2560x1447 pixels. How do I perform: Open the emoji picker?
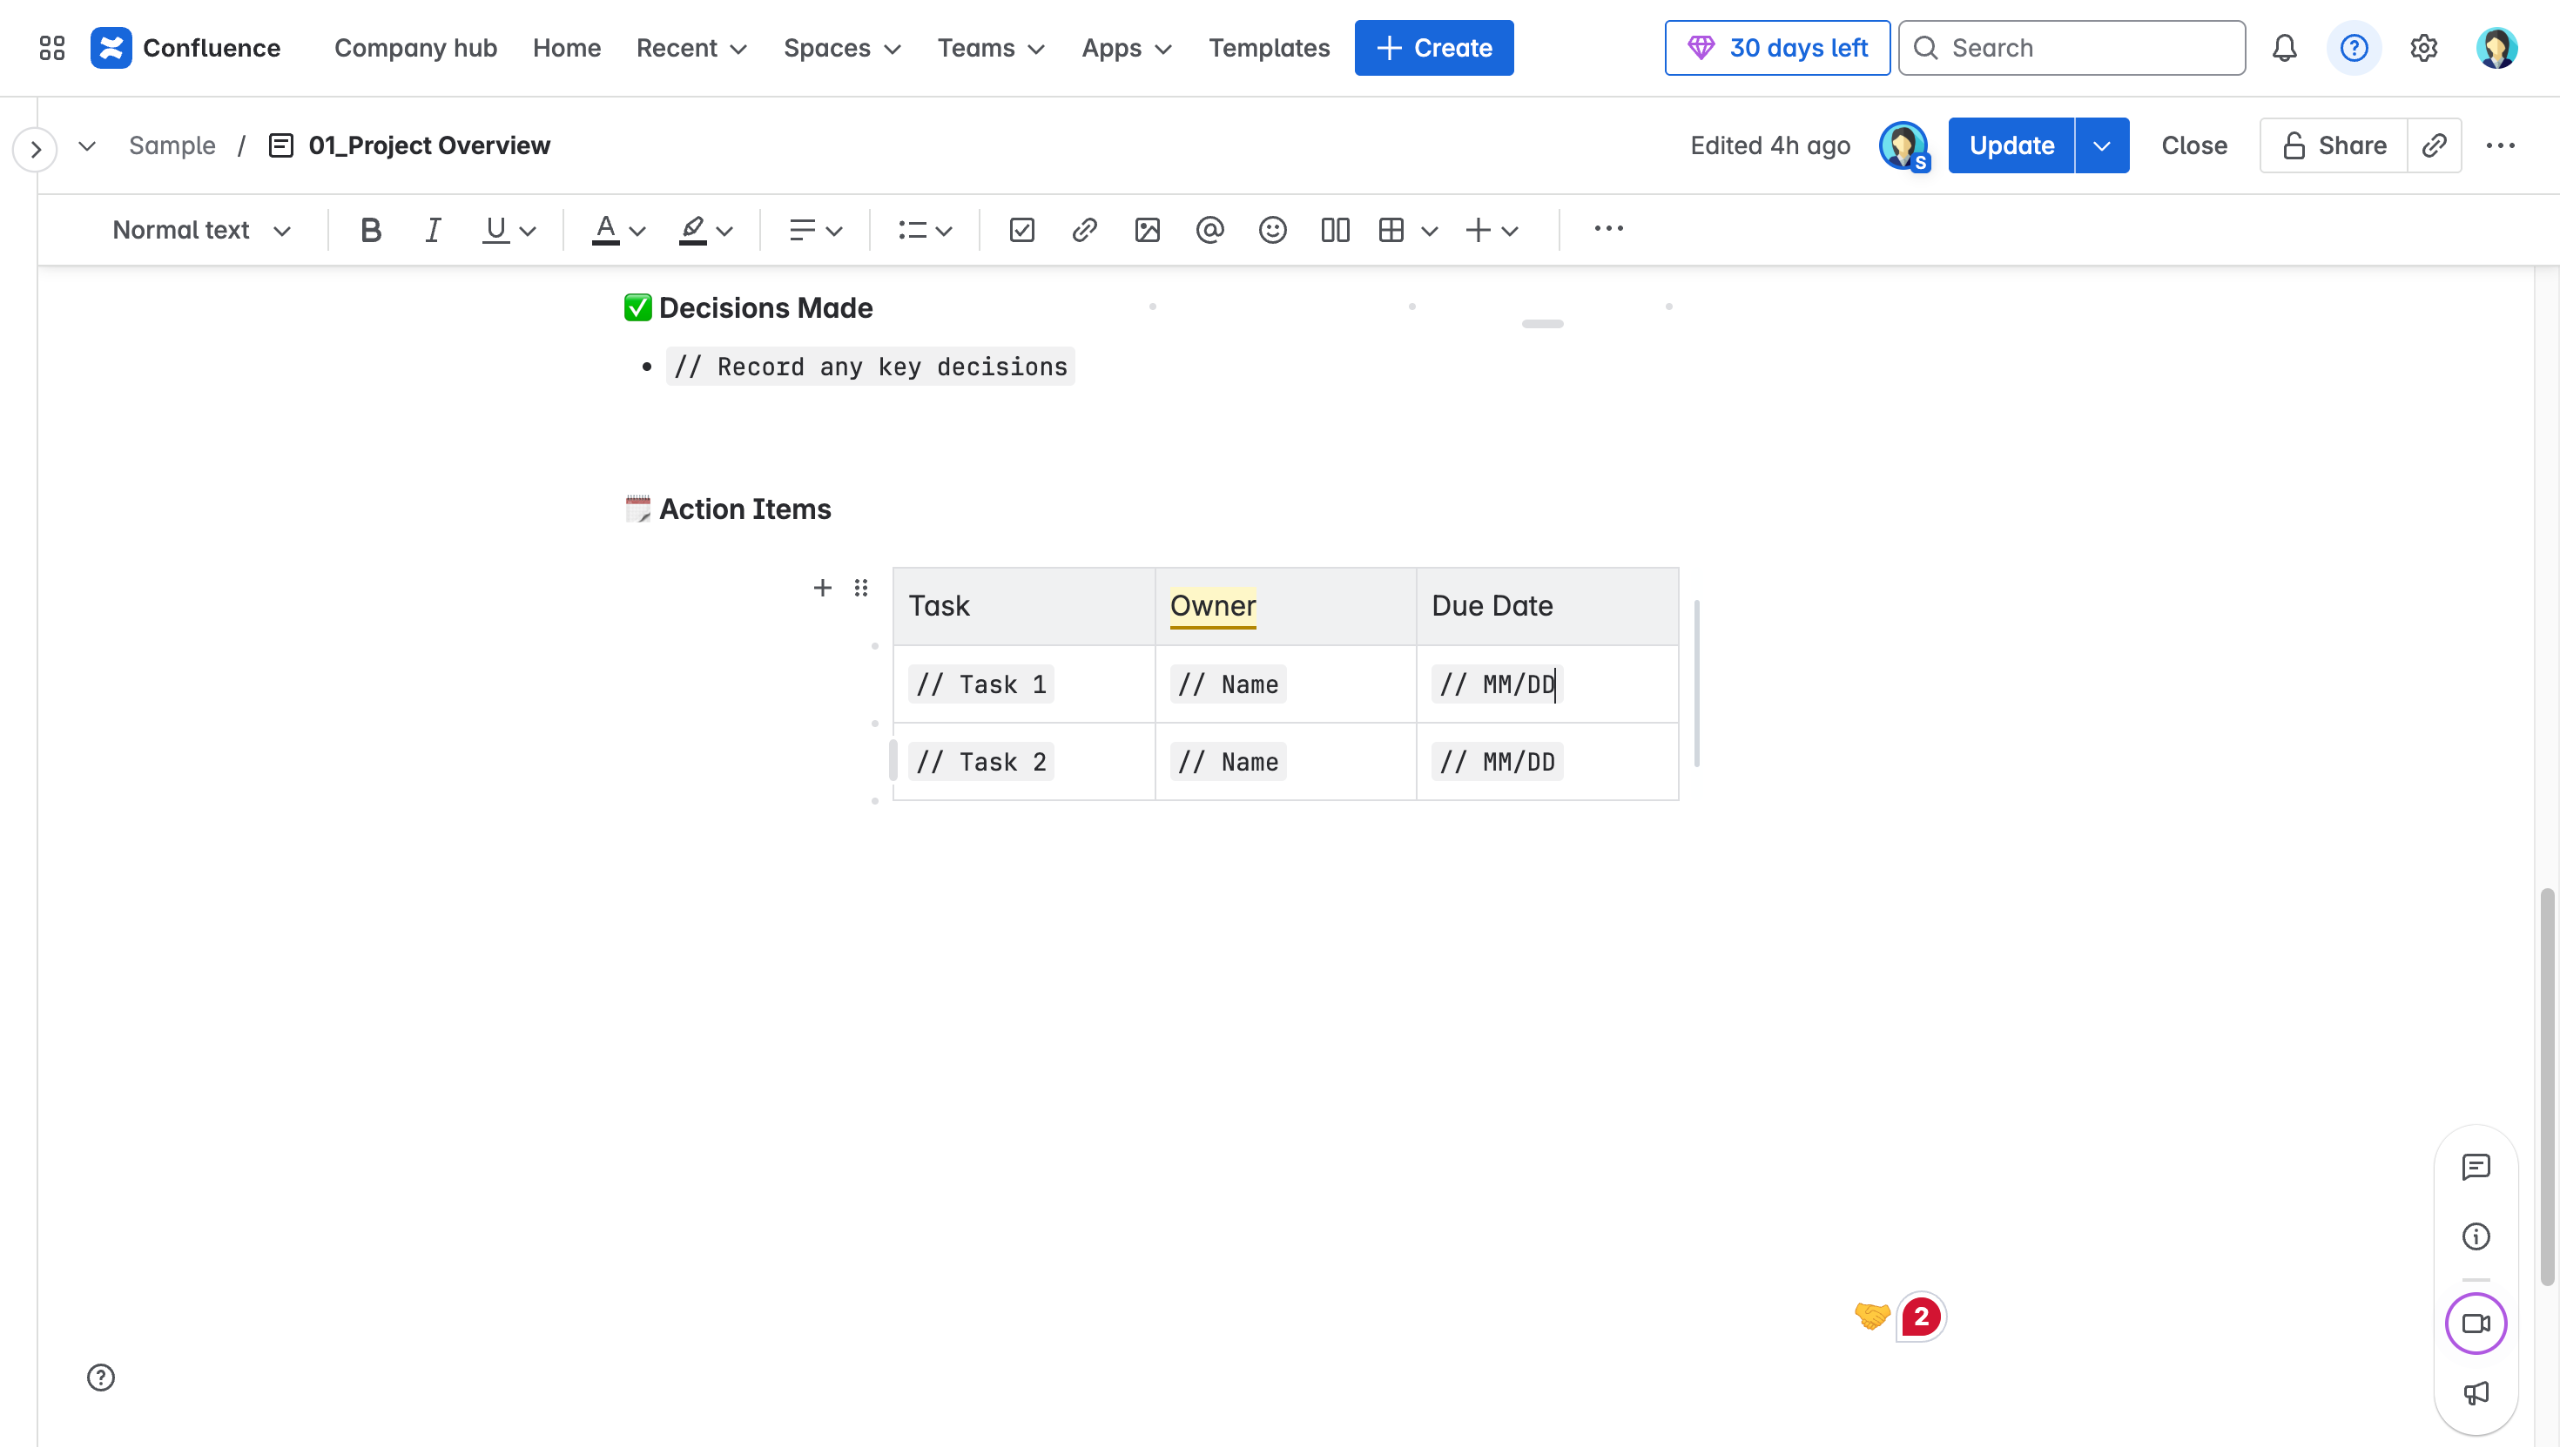pos(1272,230)
